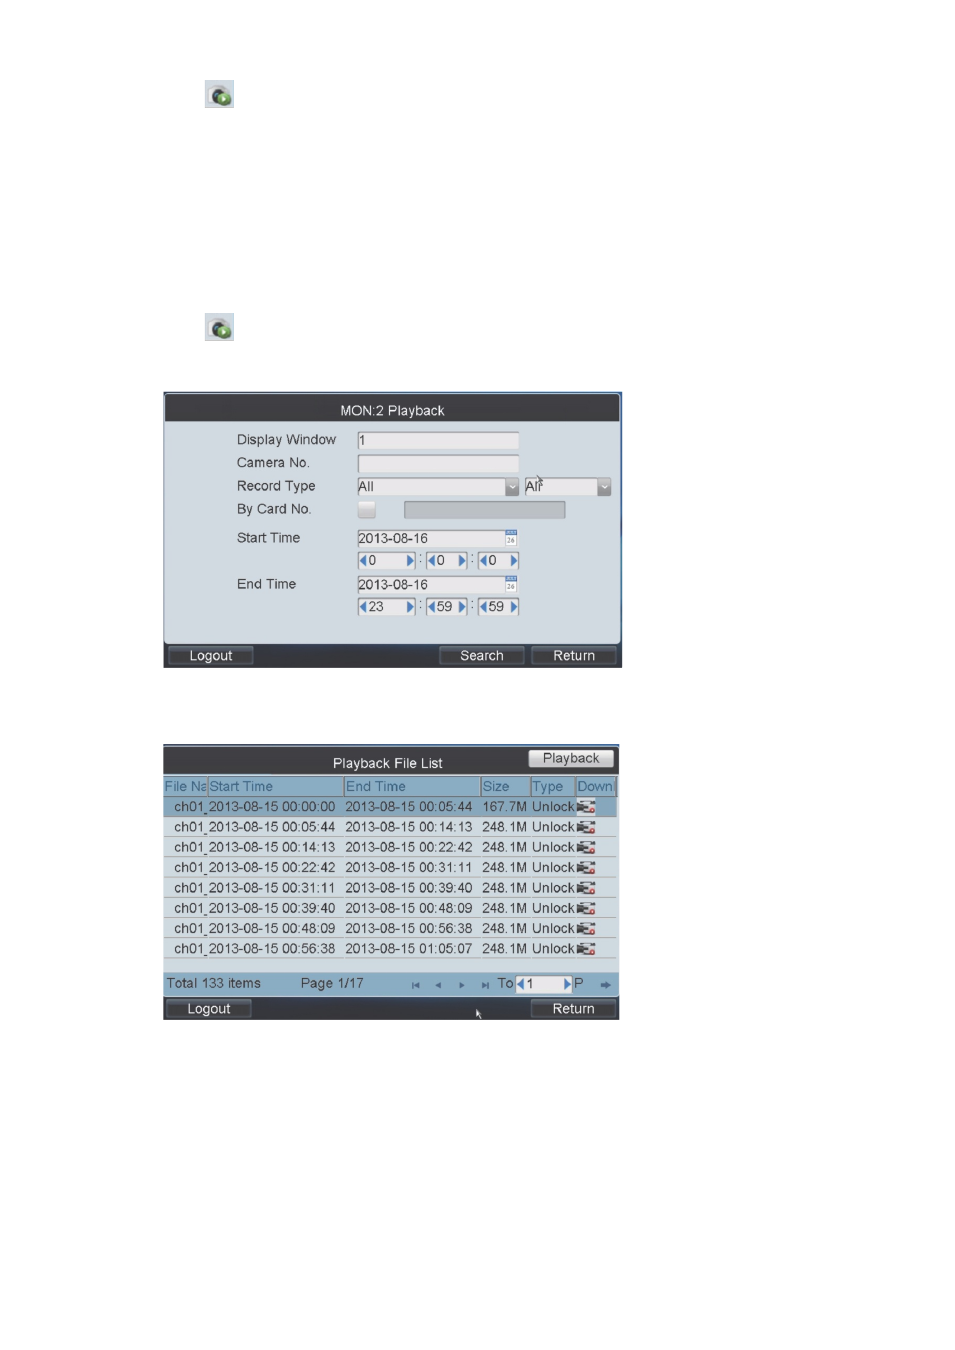
Task: Expand the second Record Type All dropdown
Action: coord(604,487)
